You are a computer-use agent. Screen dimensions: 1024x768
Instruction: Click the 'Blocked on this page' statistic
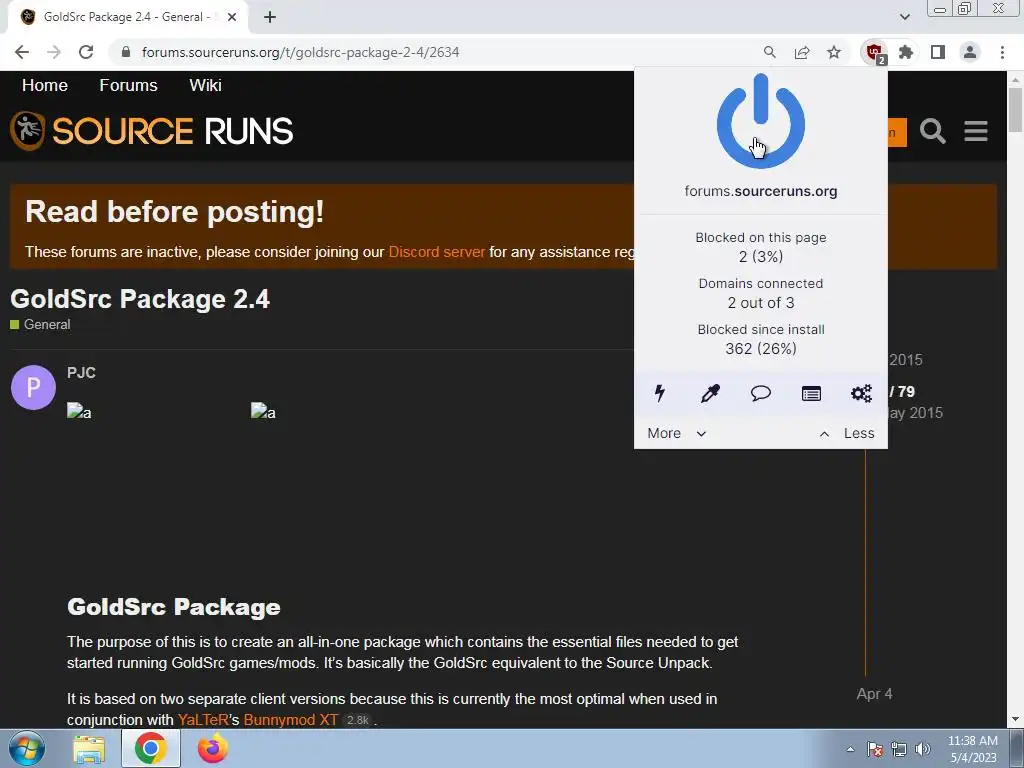760,247
